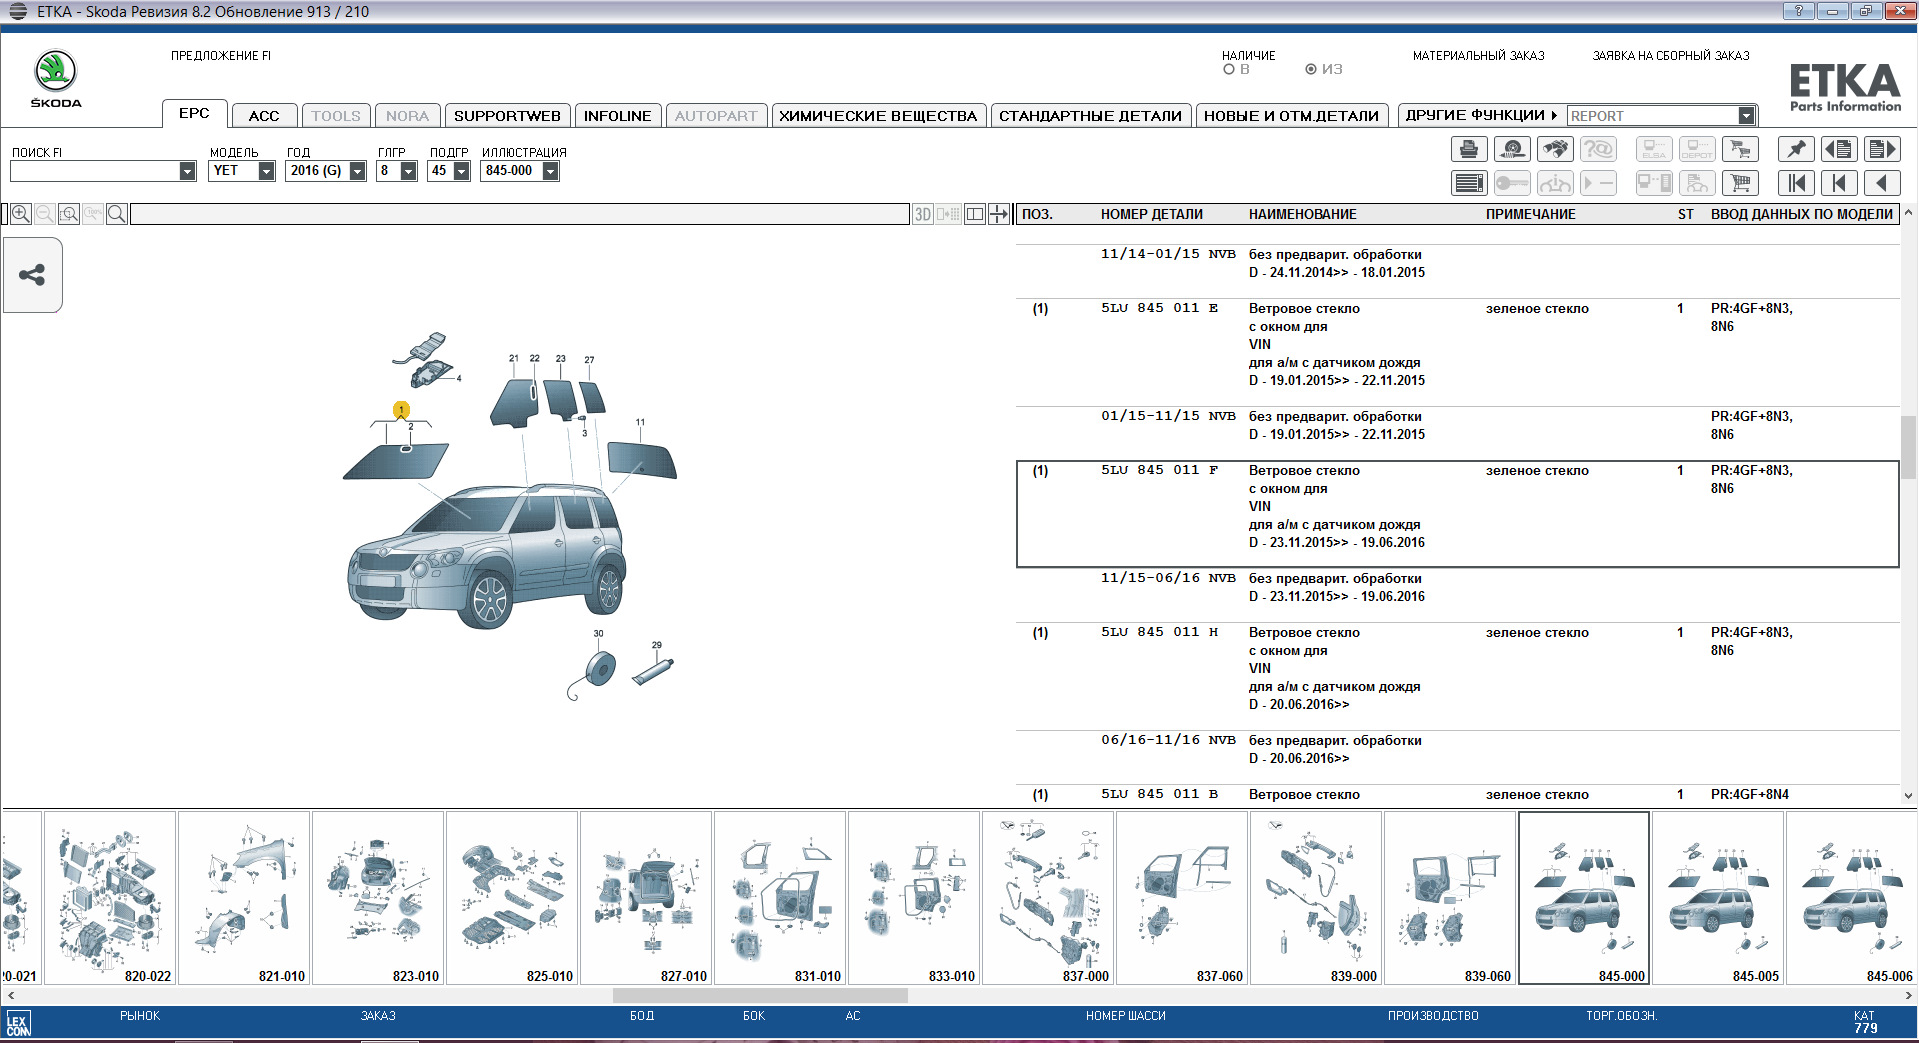
Task: Switch to the EPC tab
Action: click(x=194, y=114)
